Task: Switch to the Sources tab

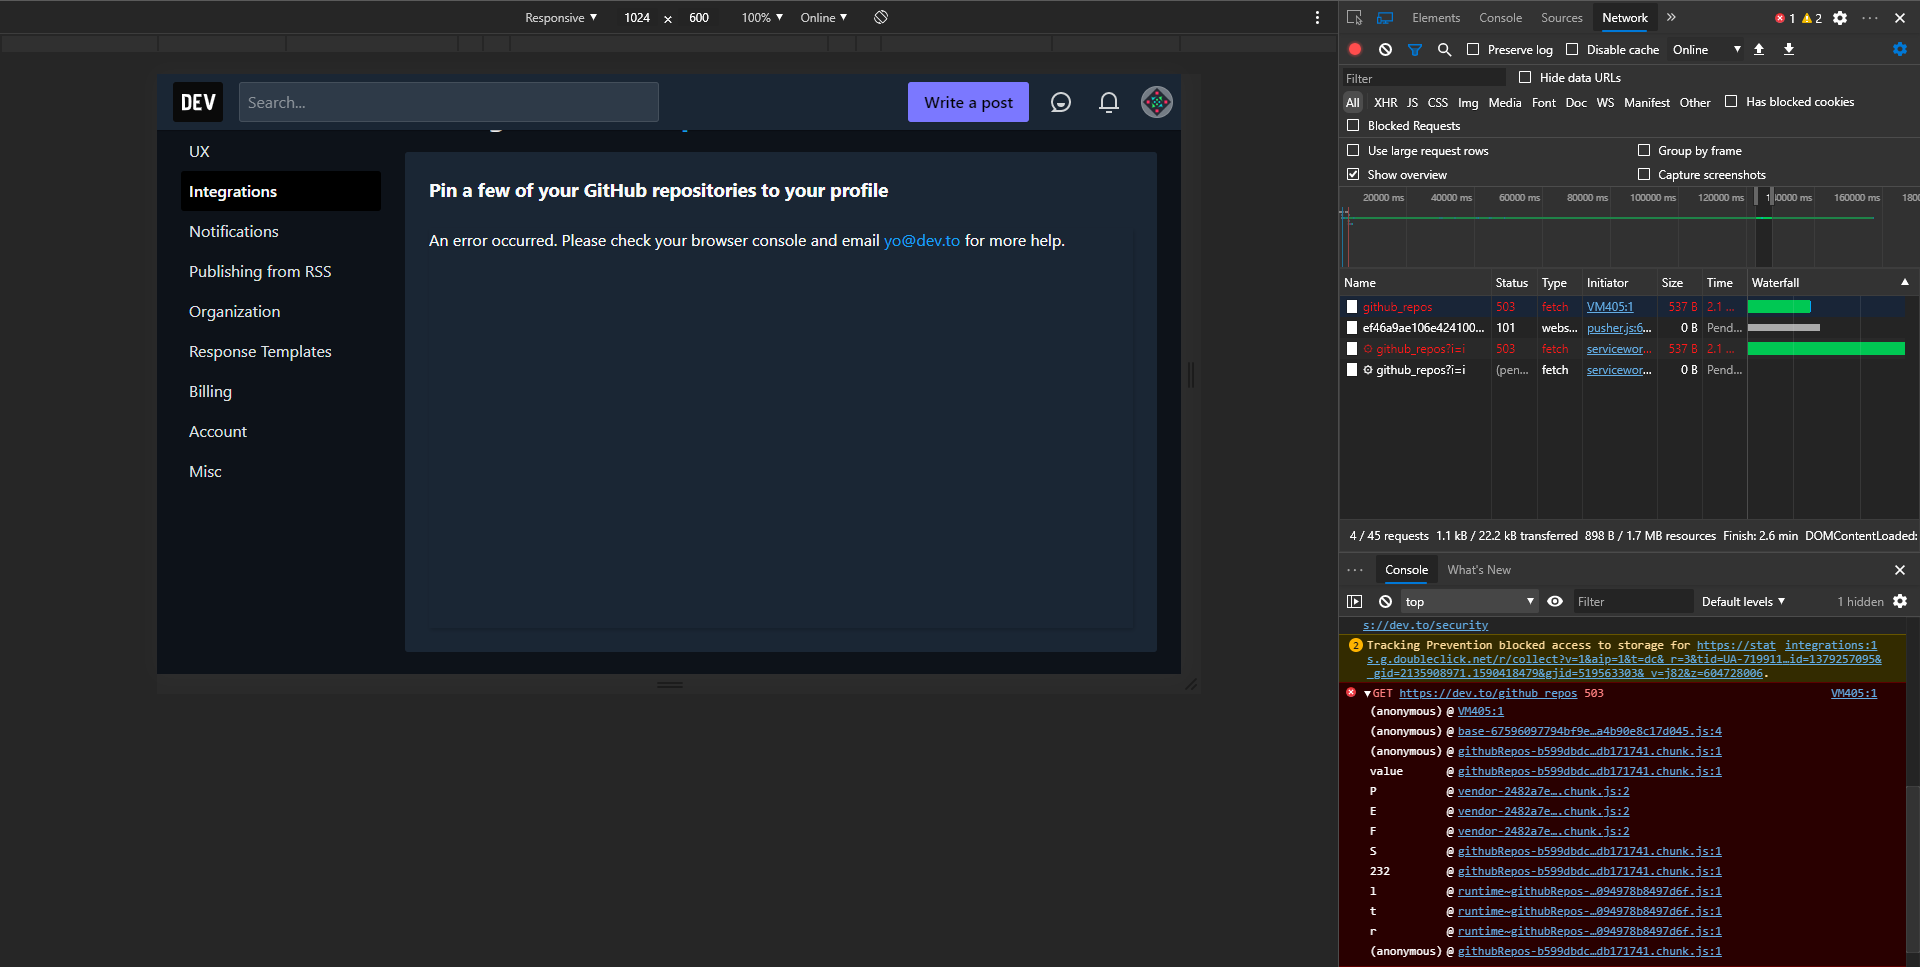Action: click(x=1561, y=17)
